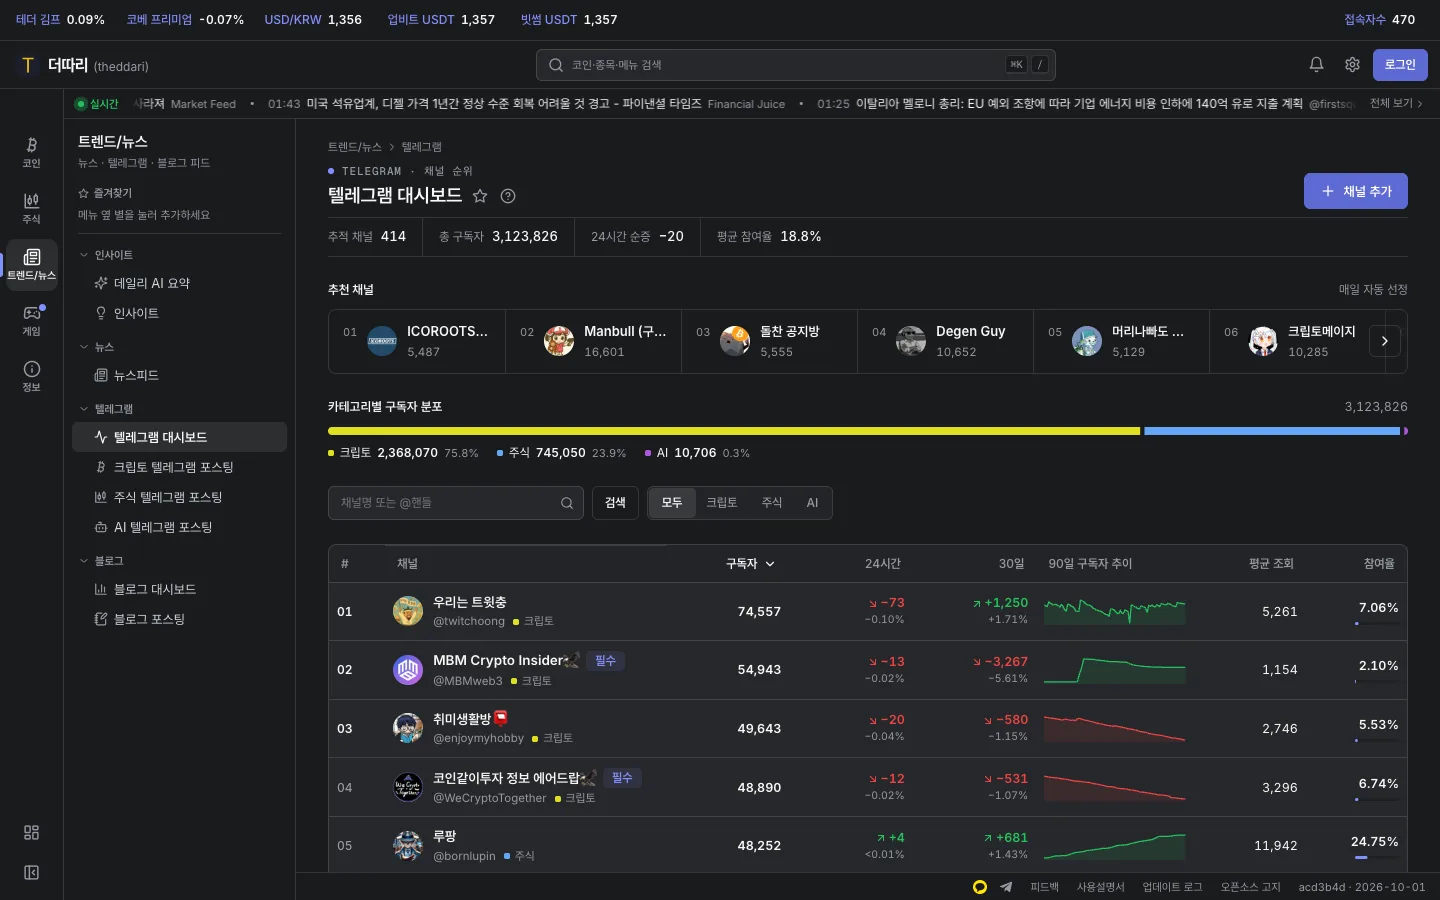Click the 우리는 트윗충 channel avatar

pyautogui.click(x=408, y=611)
